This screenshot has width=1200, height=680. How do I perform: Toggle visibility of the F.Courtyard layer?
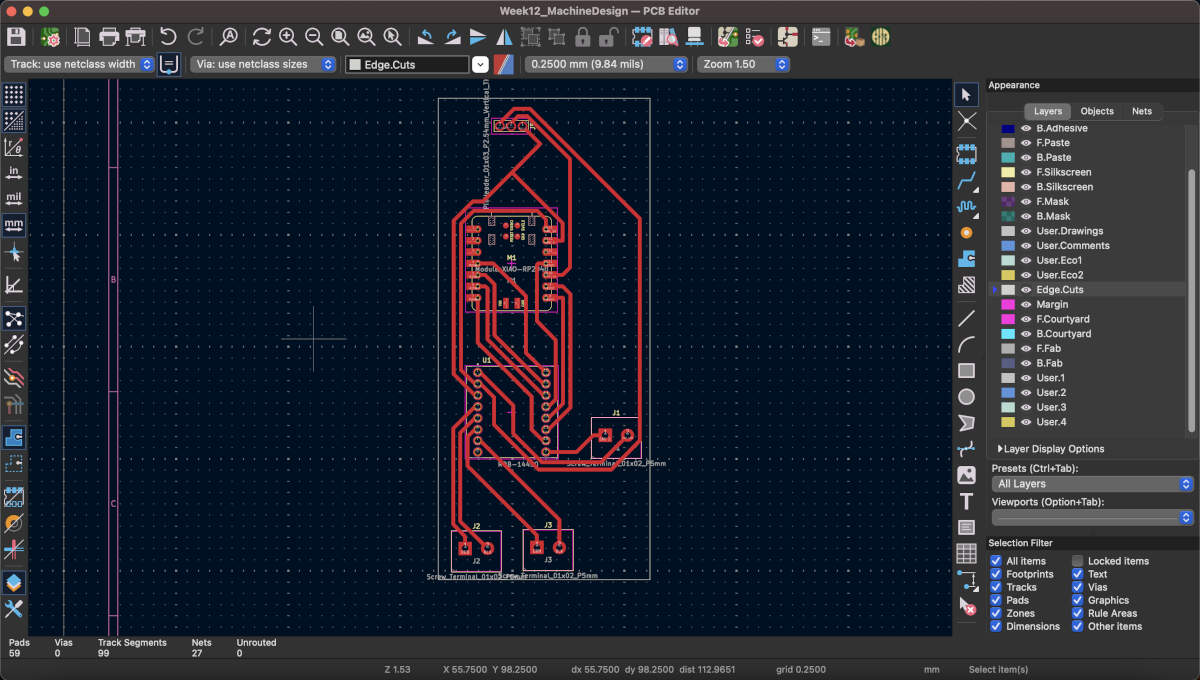pyautogui.click(x=1026, y=319)
